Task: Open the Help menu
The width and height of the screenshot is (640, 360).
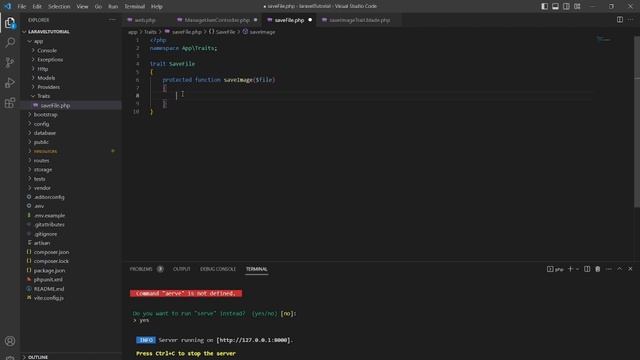Action: tap(157, 7)
